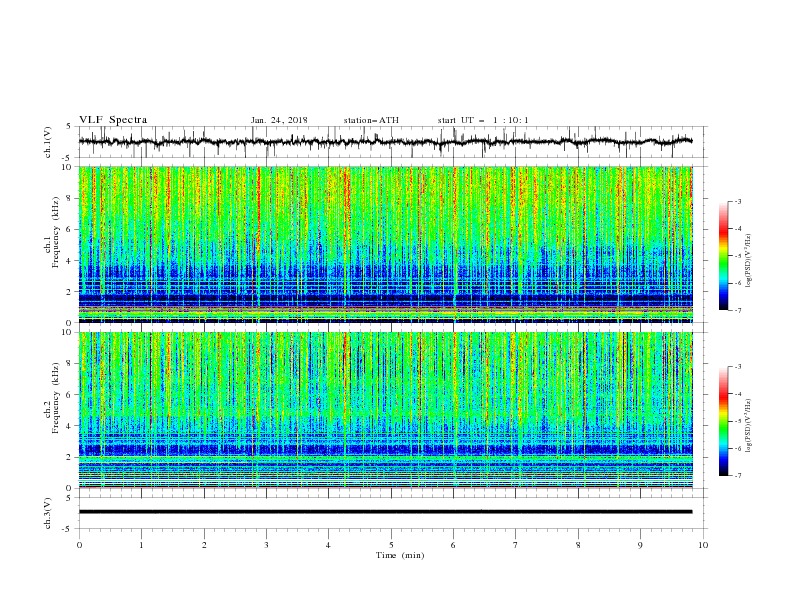Click the ch.1 waveform trace plot

pos(385,142)
